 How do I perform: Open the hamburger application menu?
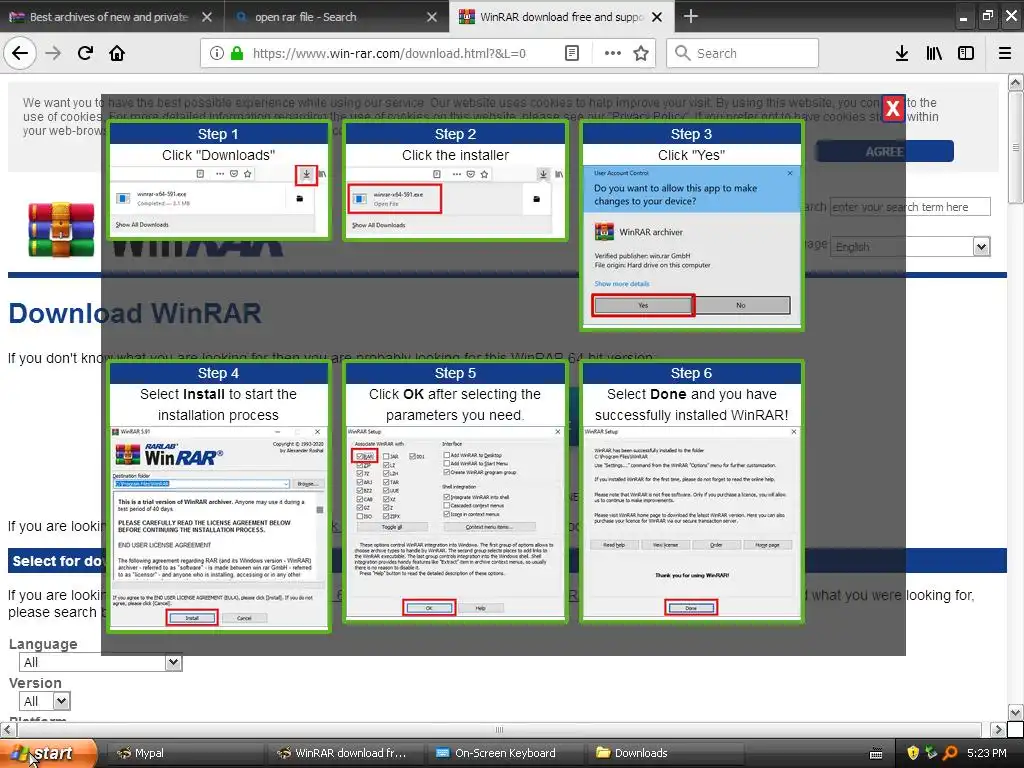pos(1005,53)
